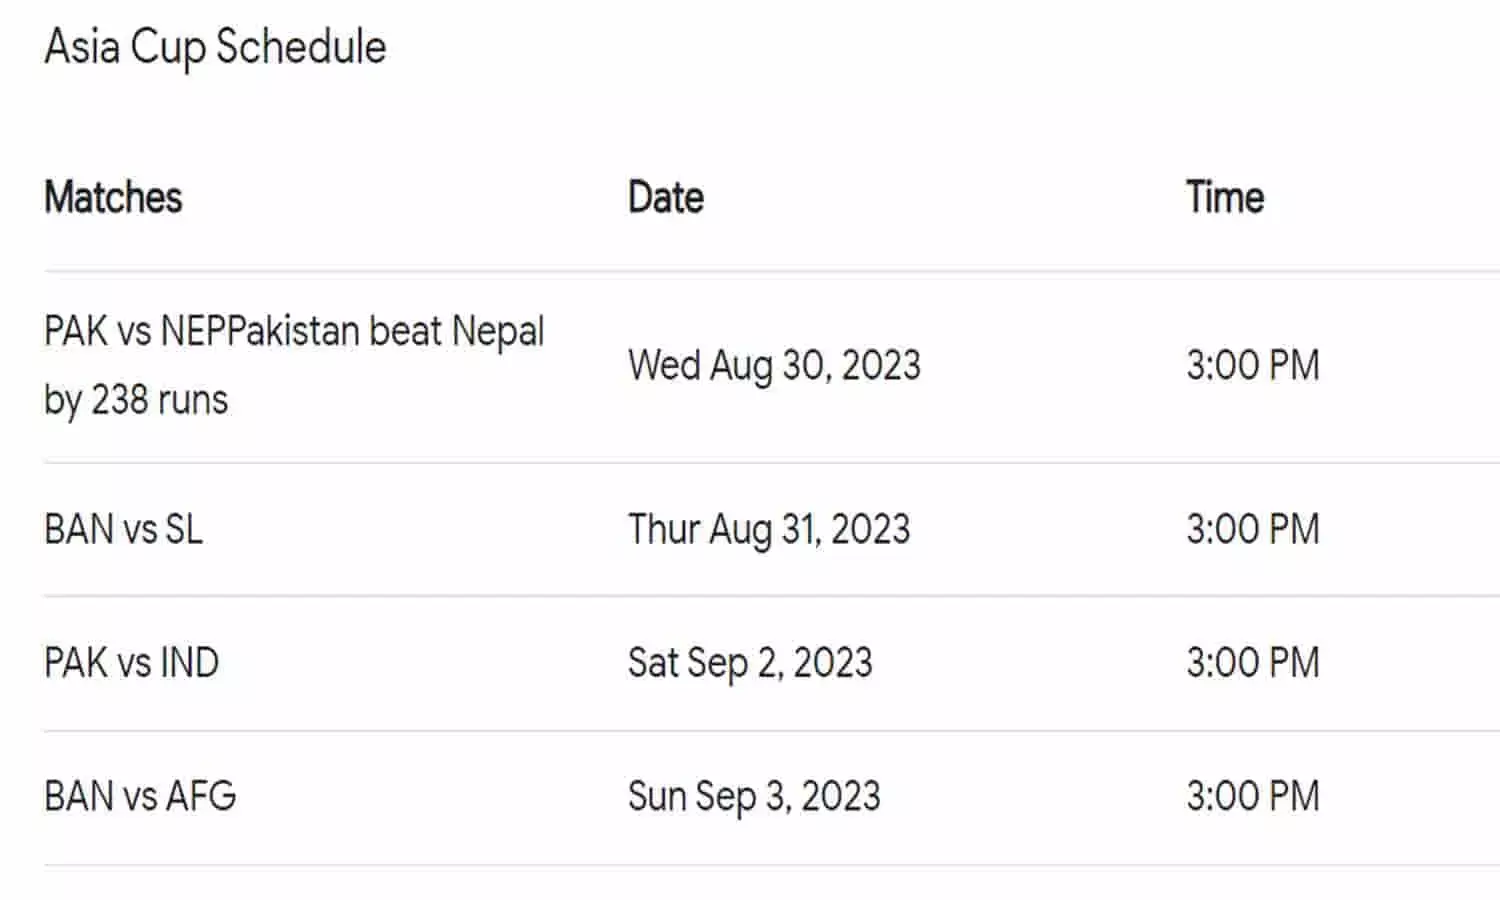
Task: Click the Asia Cup Schedule heading
Action: (215, 47)
